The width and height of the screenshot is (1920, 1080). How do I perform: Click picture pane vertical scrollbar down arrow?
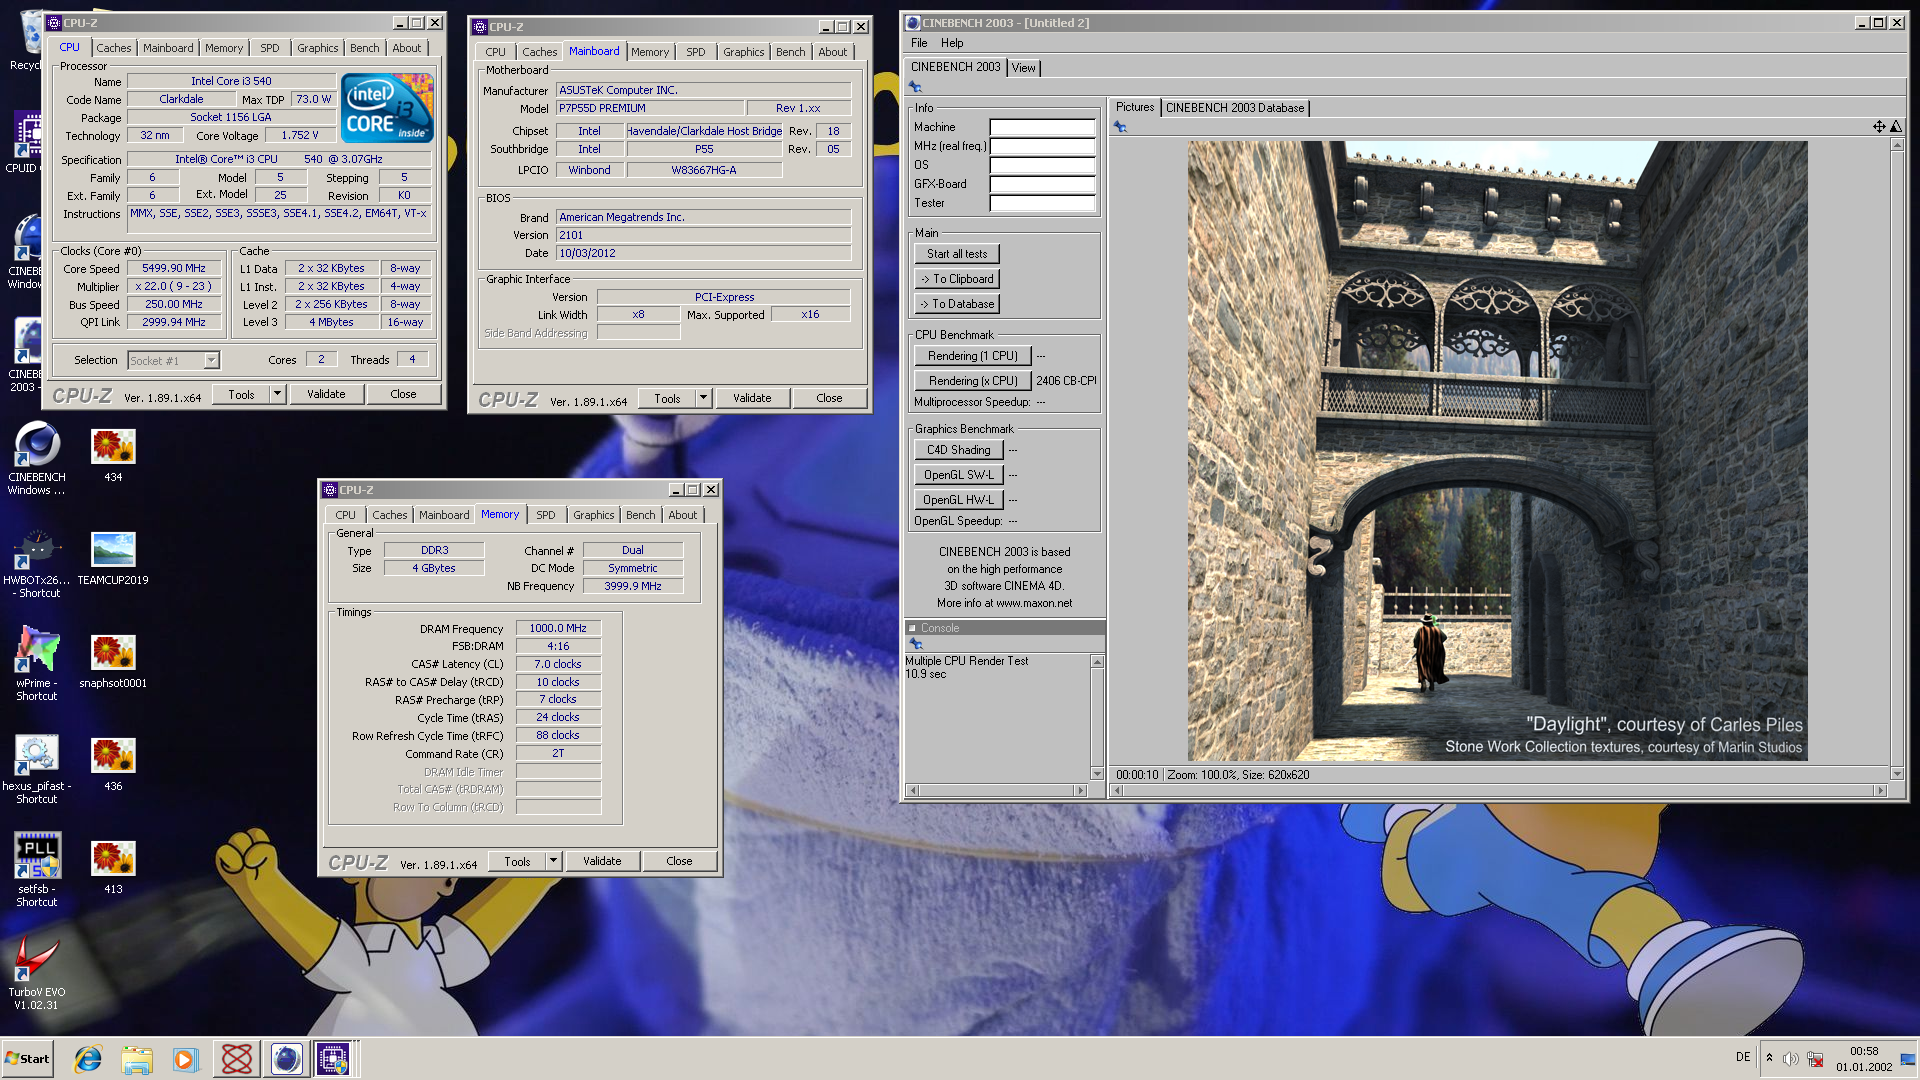pos(1897,774)
